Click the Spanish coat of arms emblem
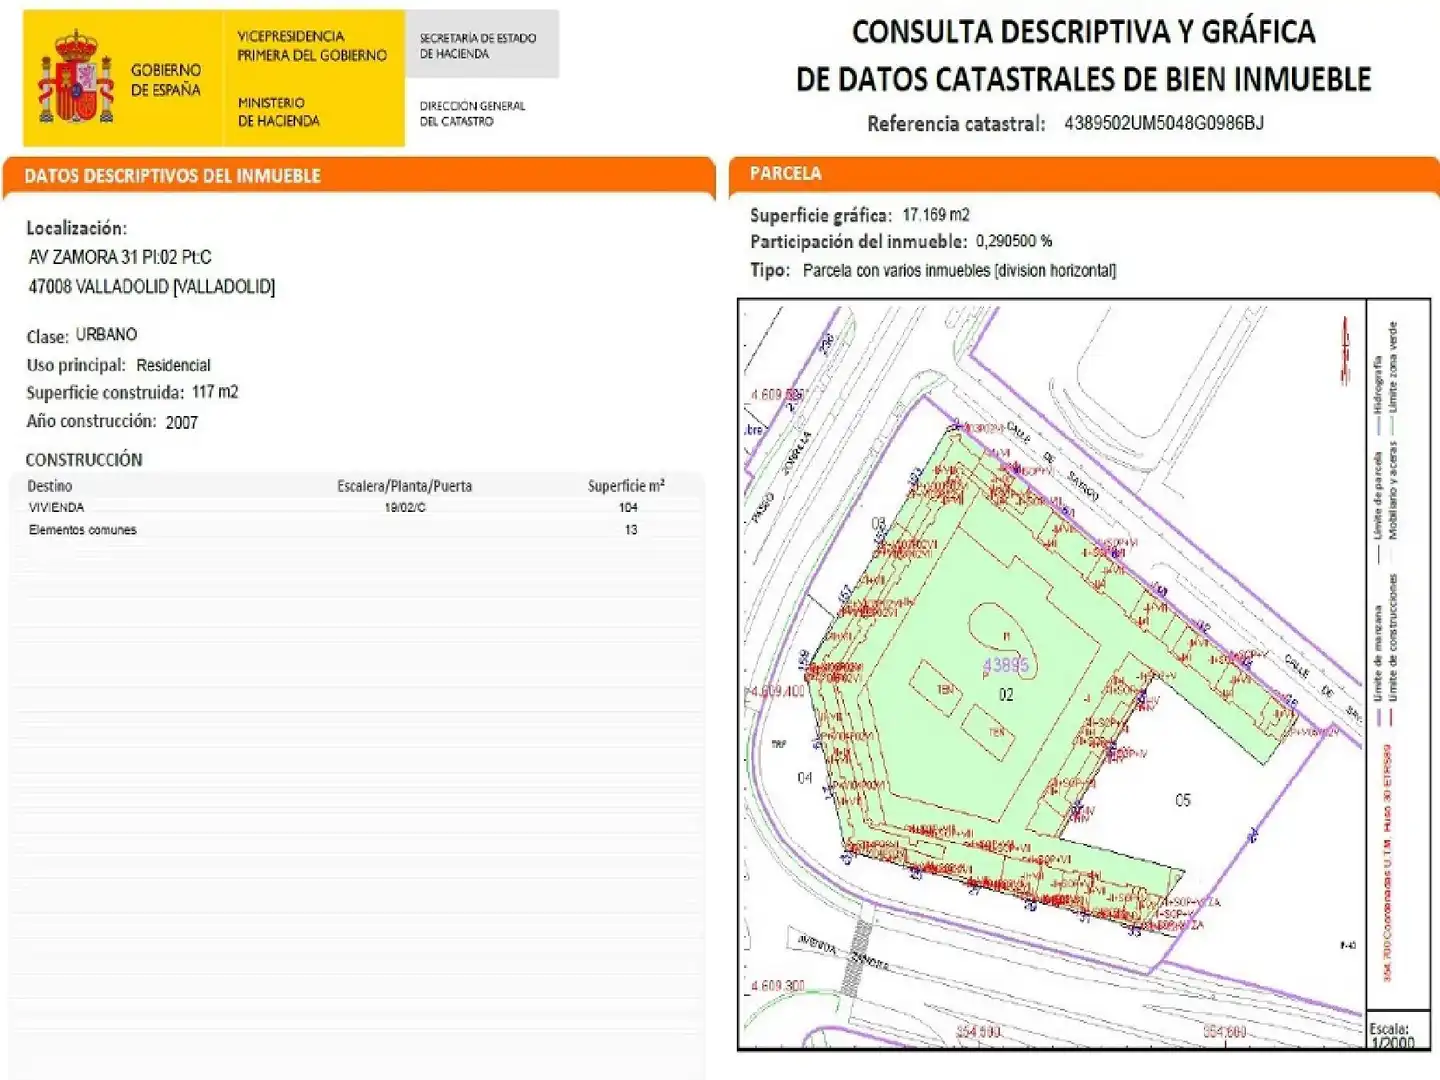This screenshot has height=1080, width=1440. click(x=77, y=76)
